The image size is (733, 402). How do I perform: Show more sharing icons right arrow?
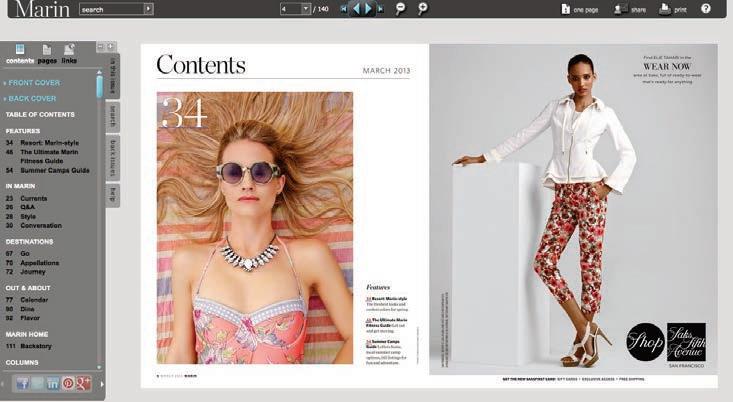coord(101,384)
